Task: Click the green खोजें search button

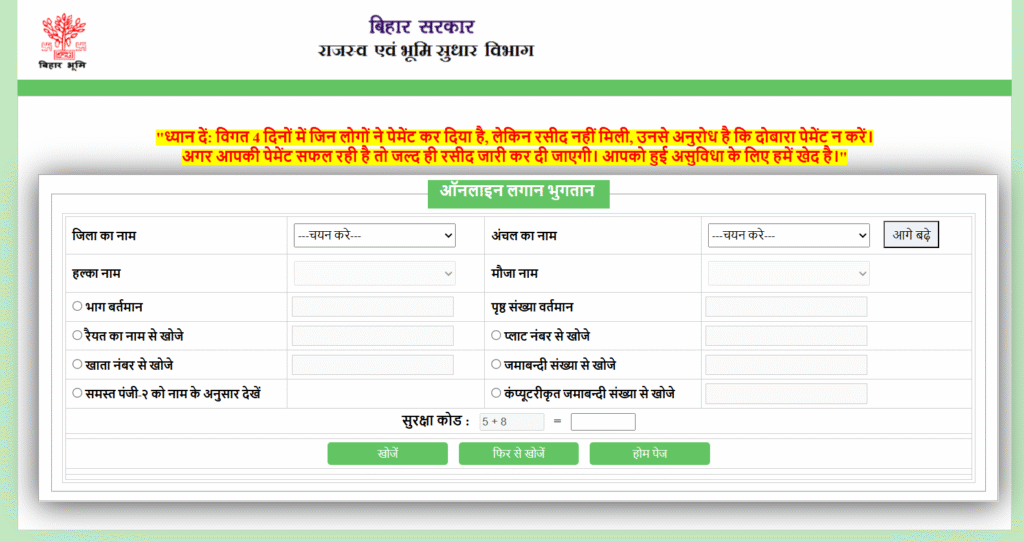Action: click(x=387, y=454)
